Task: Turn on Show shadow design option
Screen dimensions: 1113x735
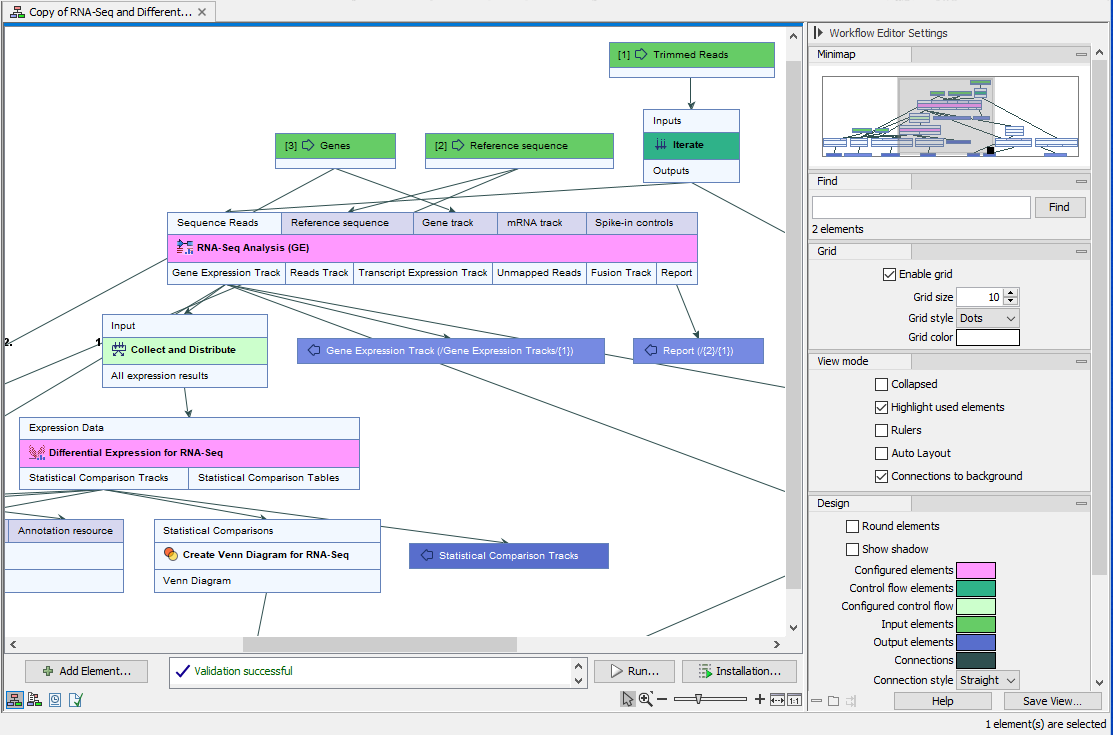Action: click(852, 548)
